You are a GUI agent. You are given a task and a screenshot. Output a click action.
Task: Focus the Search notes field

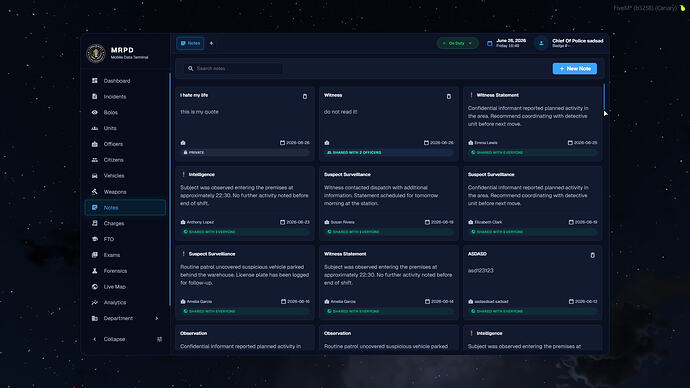click(233, 69)
